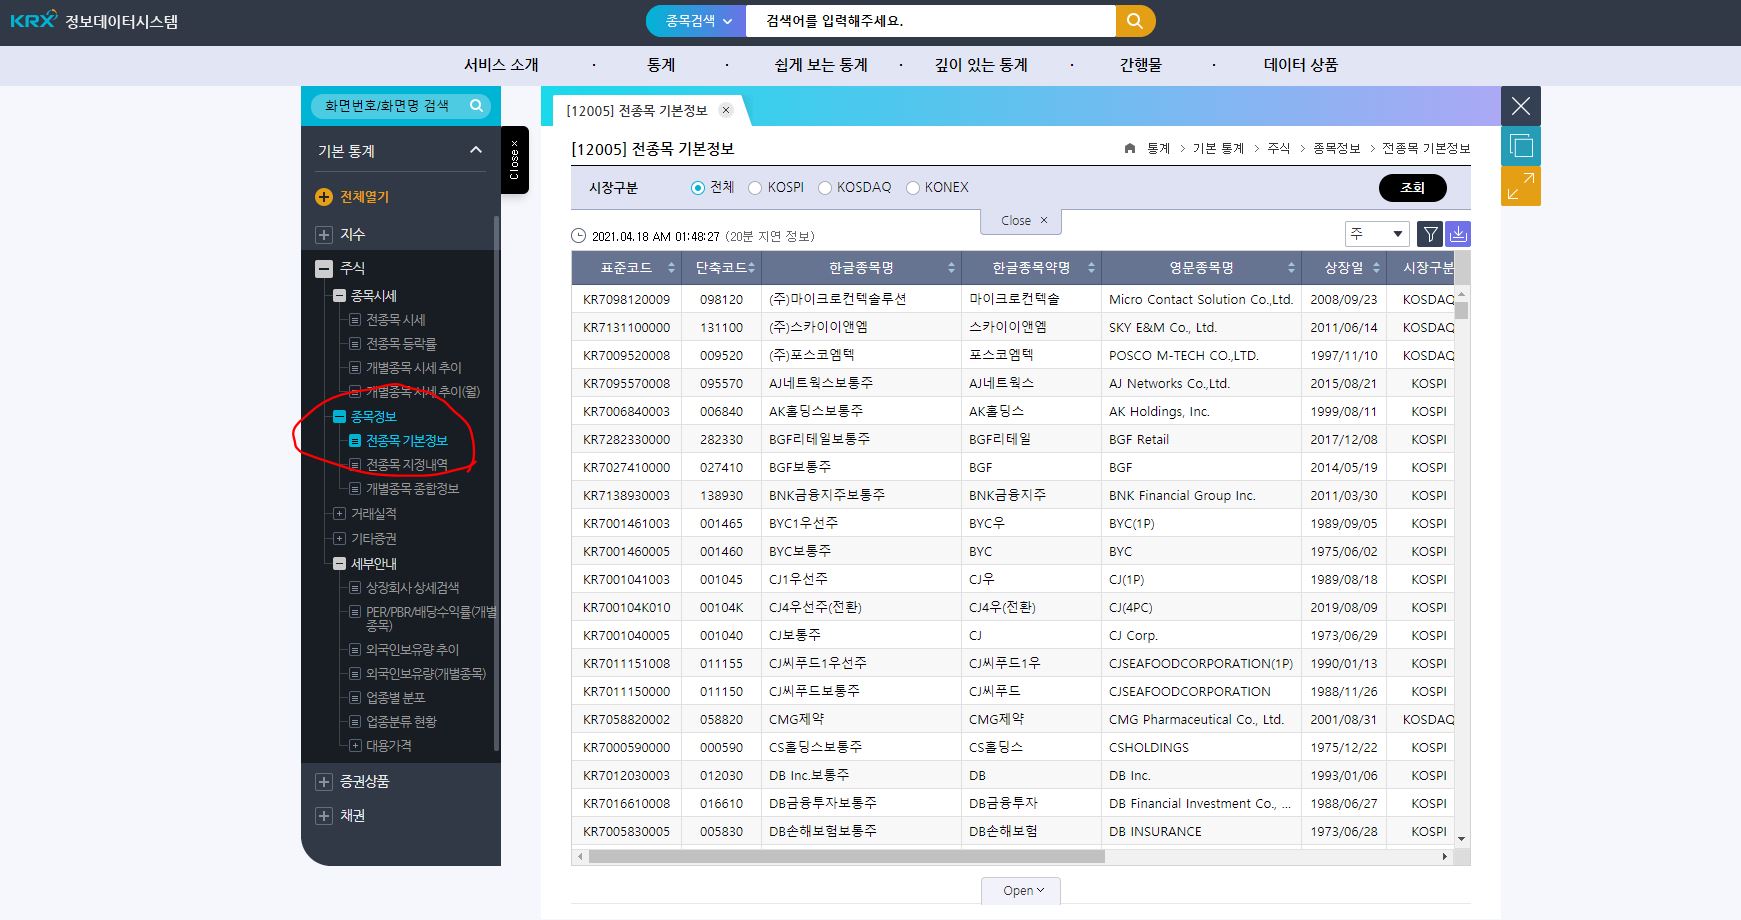
Task: Collapse the 세부안내 node
Action: coord(339,564)
